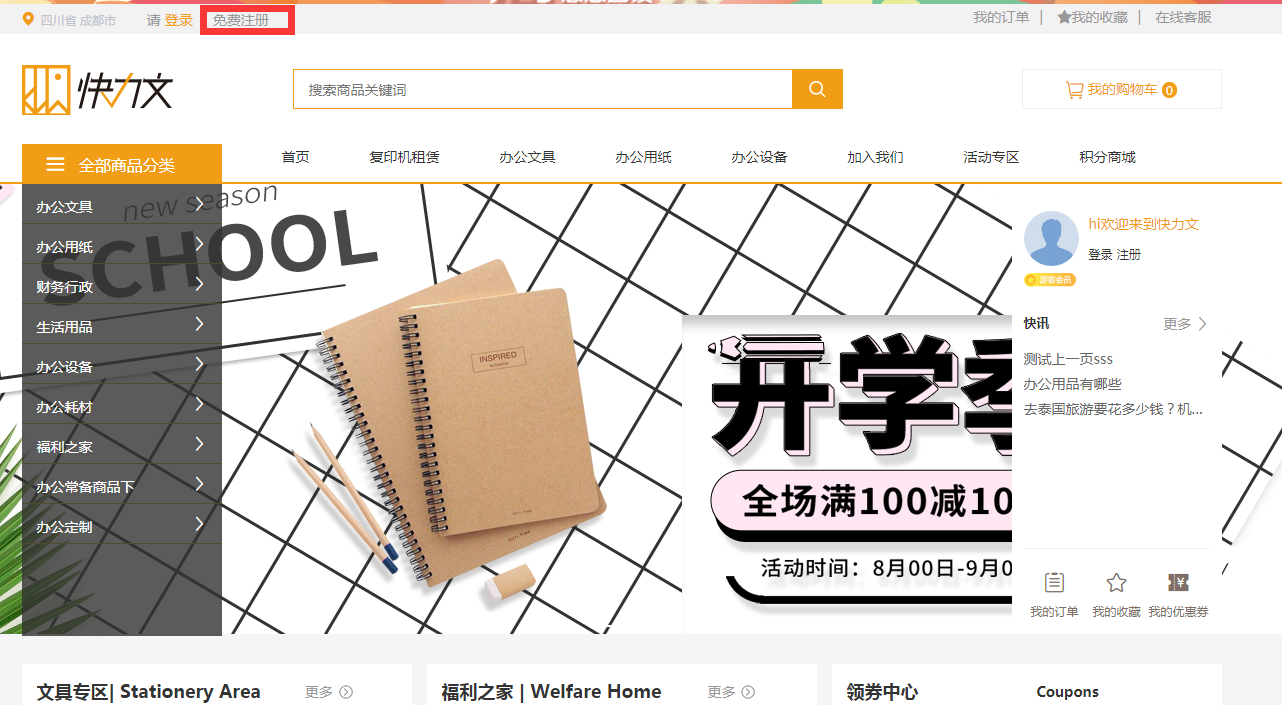
Task: Open the 积分商城 menu item
Action: [x=1107, y=157]
